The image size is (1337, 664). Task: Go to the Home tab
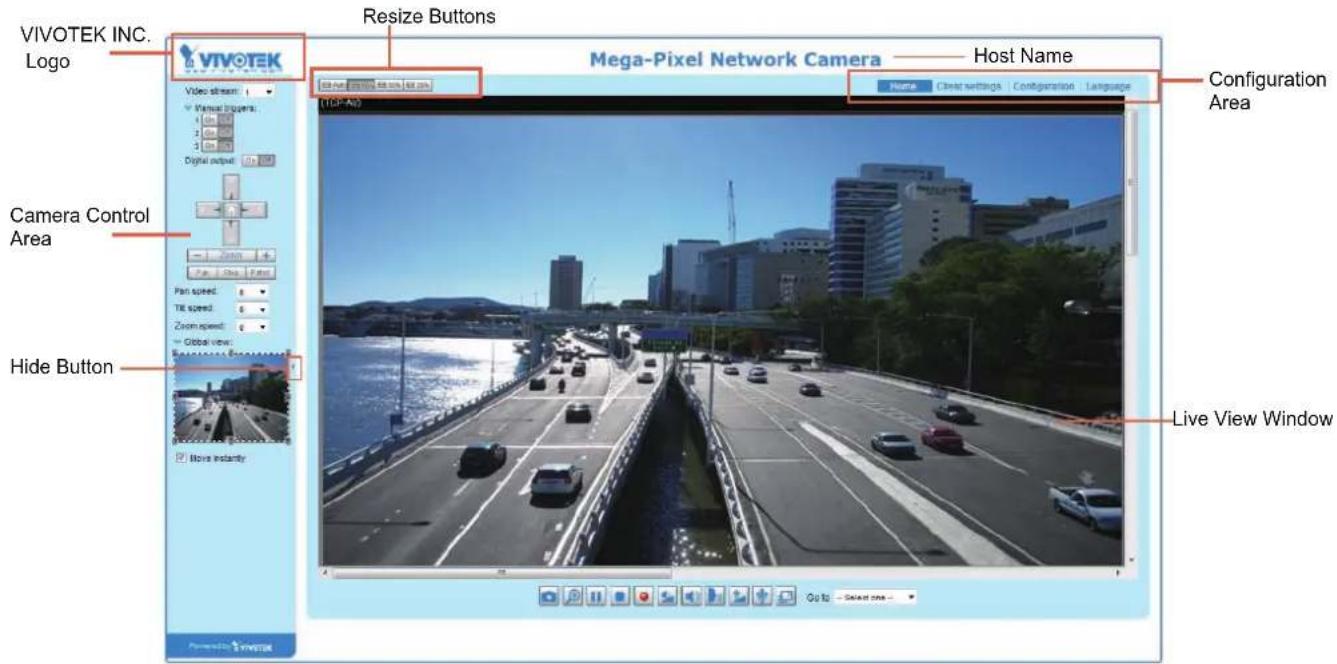pyautogui.click(x=903, y=86)
